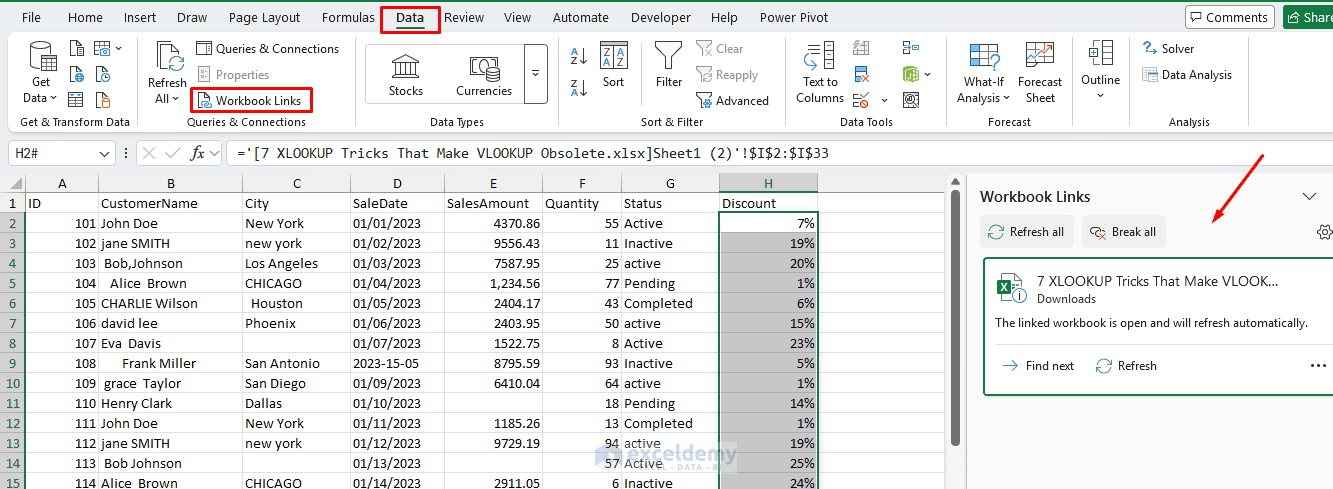The height and width of the screenshot is (489, 1333).
Task: Click From Web icon
Action: tap(77, 74)
